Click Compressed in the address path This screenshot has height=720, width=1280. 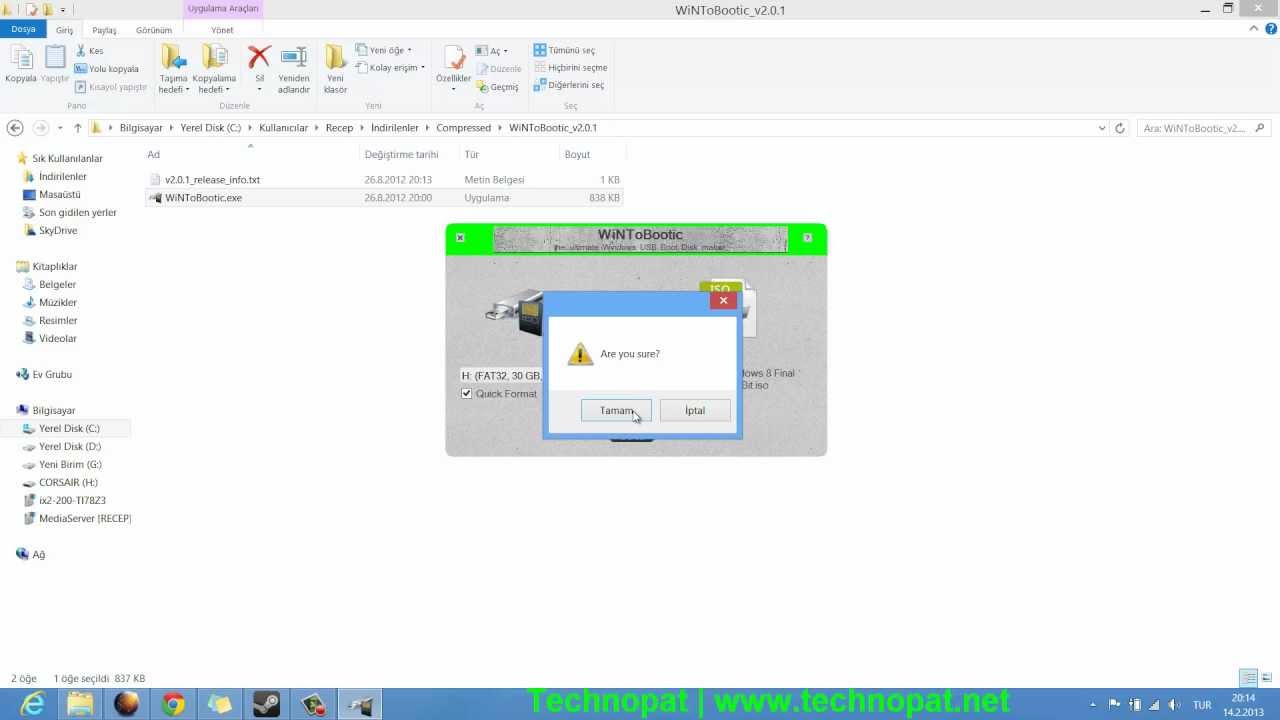(463, 128)
